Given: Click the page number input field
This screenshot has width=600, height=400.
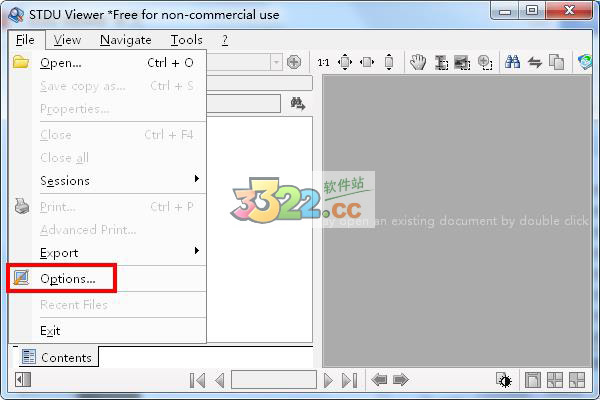Looking at the screenshot, I should 274,380.
